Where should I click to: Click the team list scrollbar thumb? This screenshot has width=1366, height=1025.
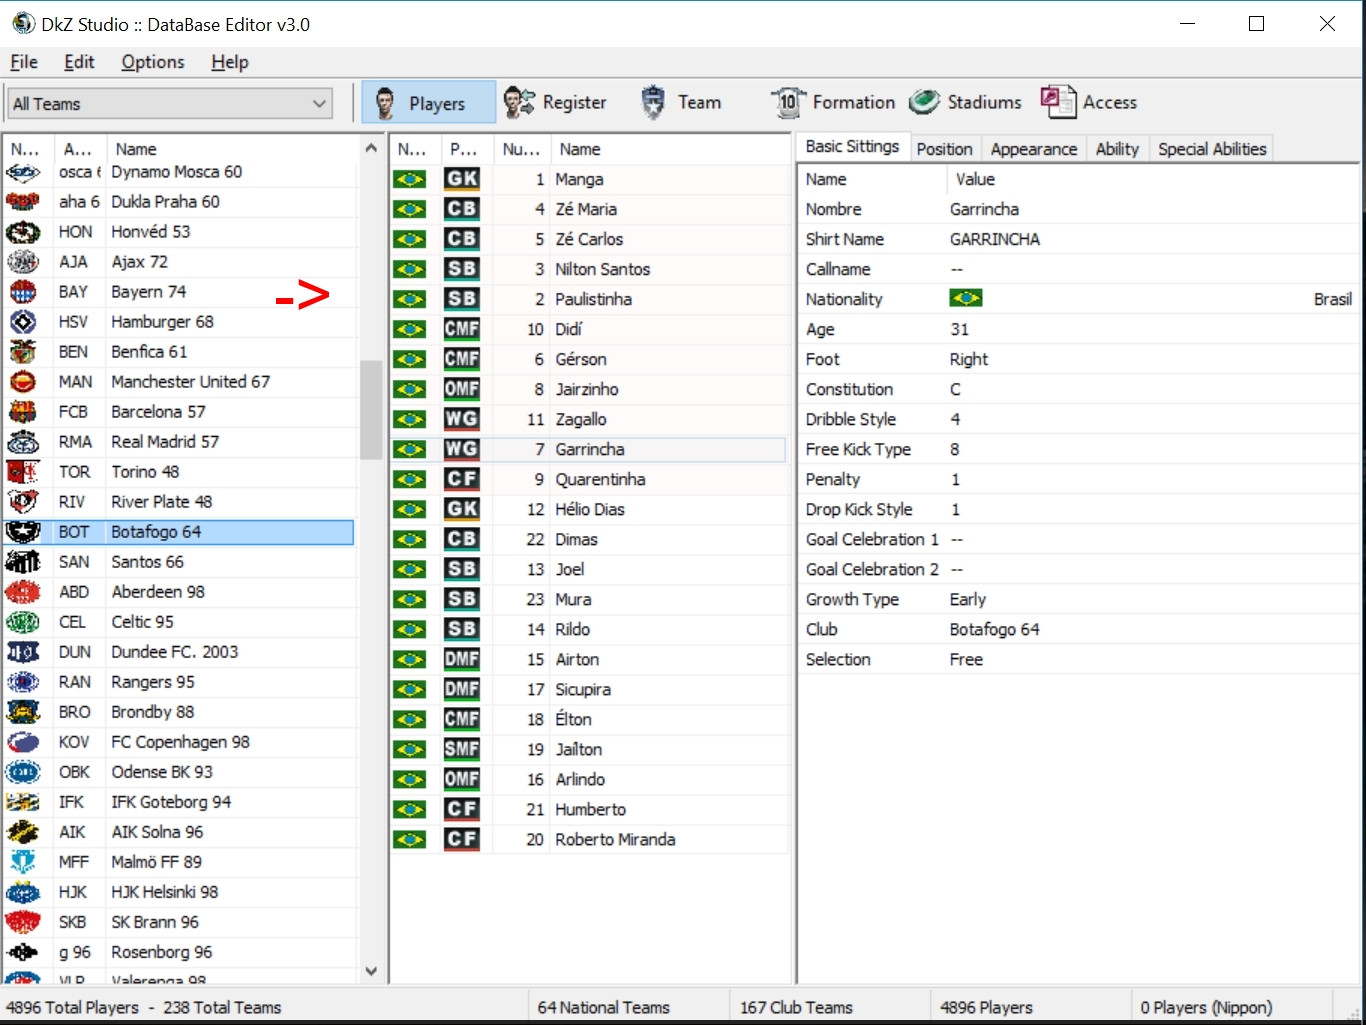point(371,409)
